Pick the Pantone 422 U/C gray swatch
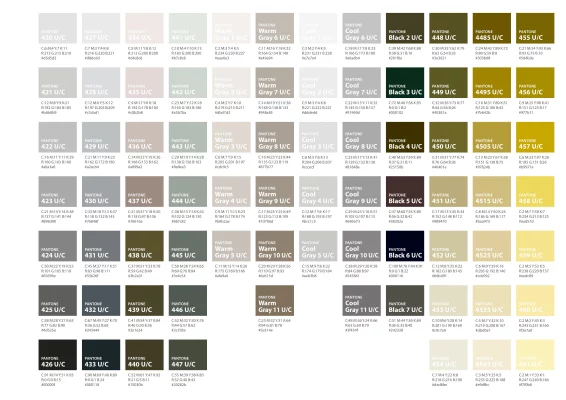The width and height of the screenshot is (566, 400). tap(58, 137)
